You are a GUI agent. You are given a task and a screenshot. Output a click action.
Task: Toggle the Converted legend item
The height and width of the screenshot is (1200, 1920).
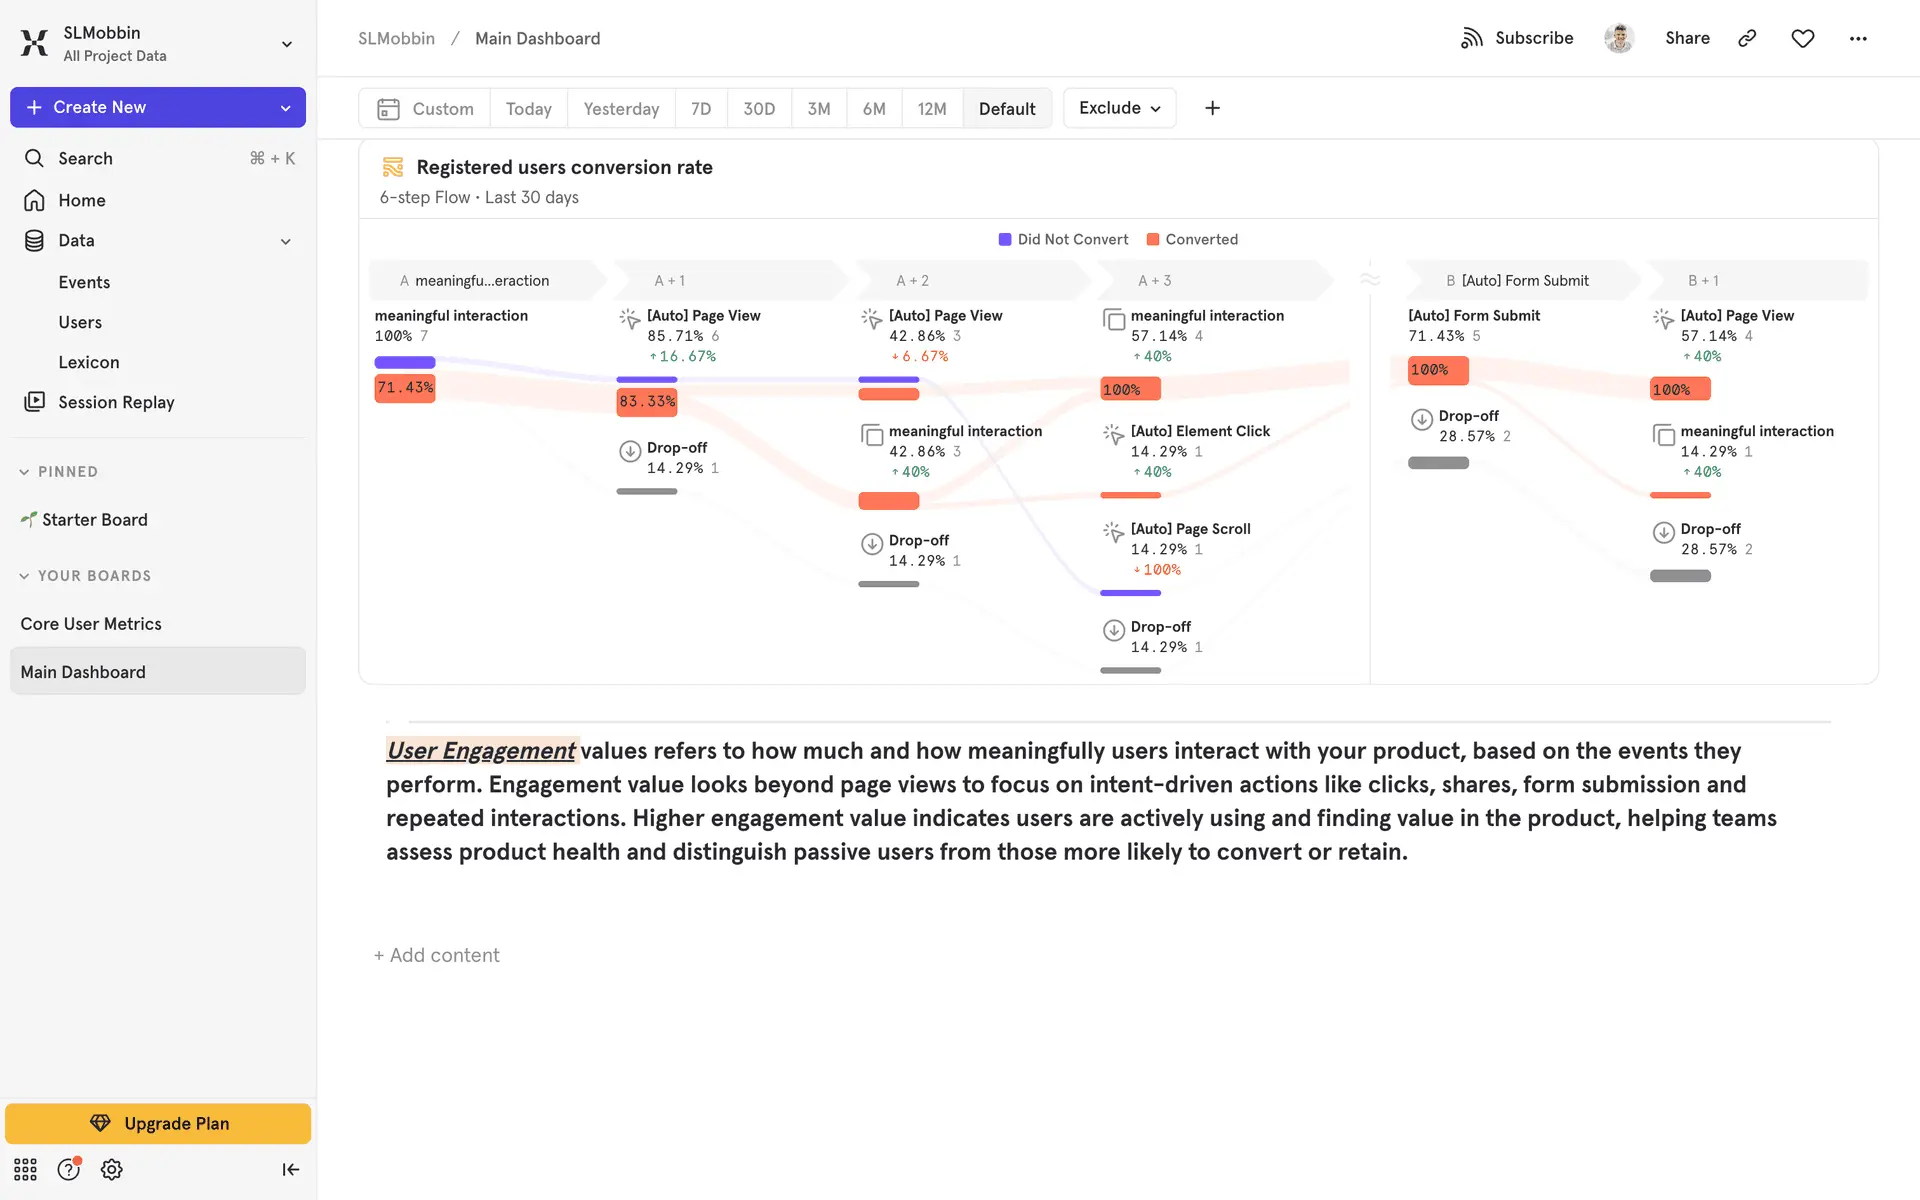[1192, 239]
